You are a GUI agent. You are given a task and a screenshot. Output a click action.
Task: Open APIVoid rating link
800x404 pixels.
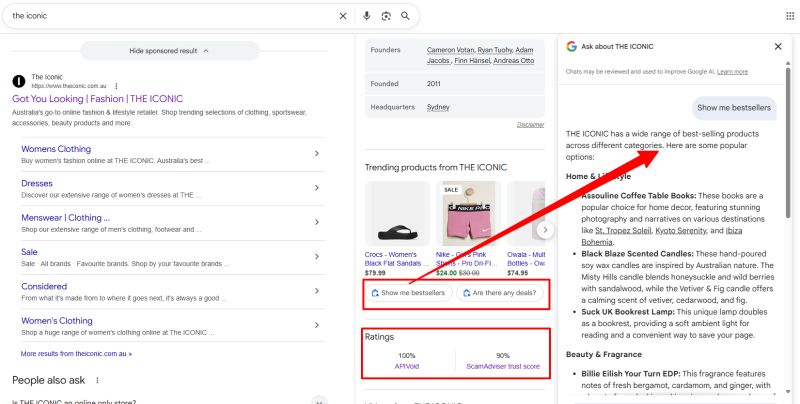click(407, 366)
